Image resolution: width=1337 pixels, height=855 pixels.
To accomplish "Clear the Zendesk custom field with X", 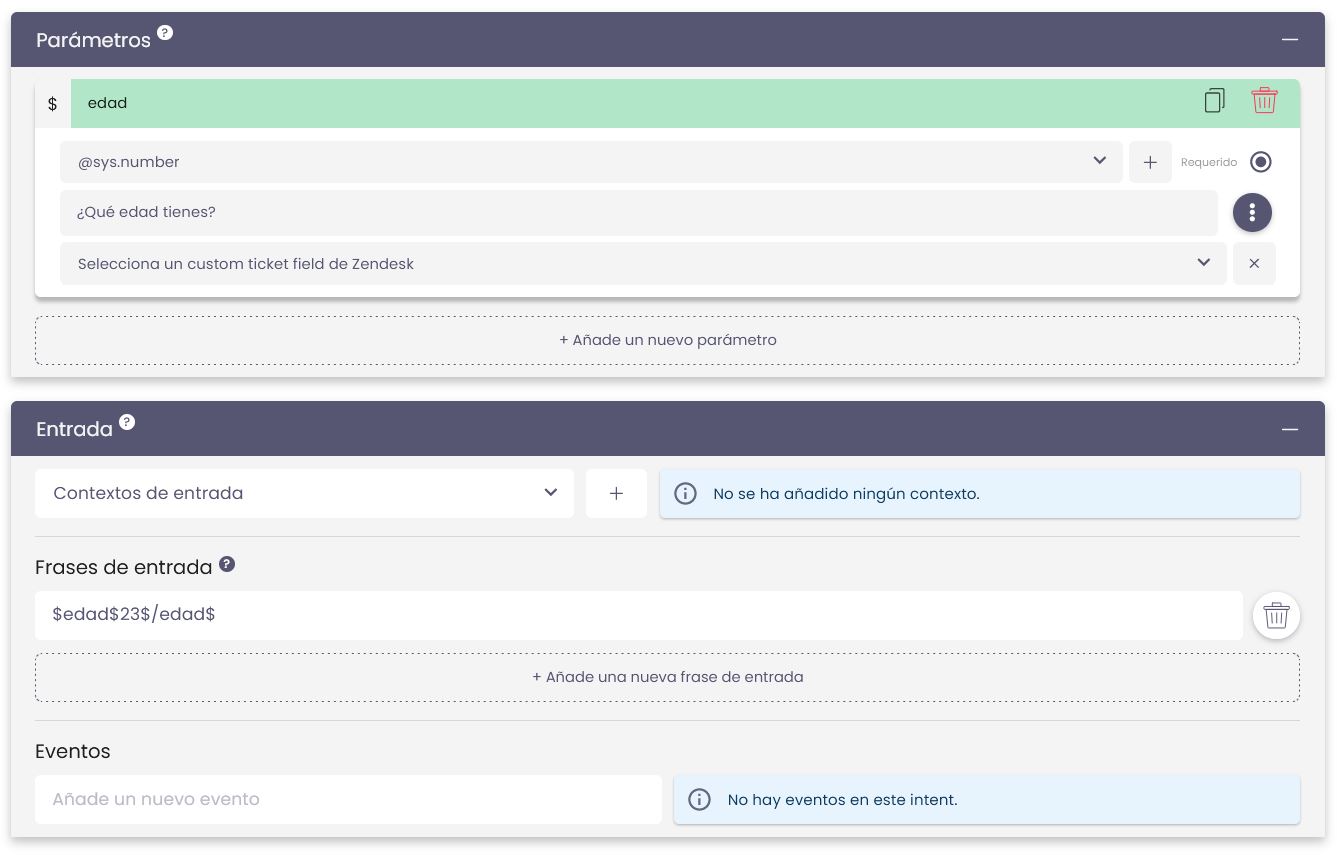I will click(x=1254, y=264).
